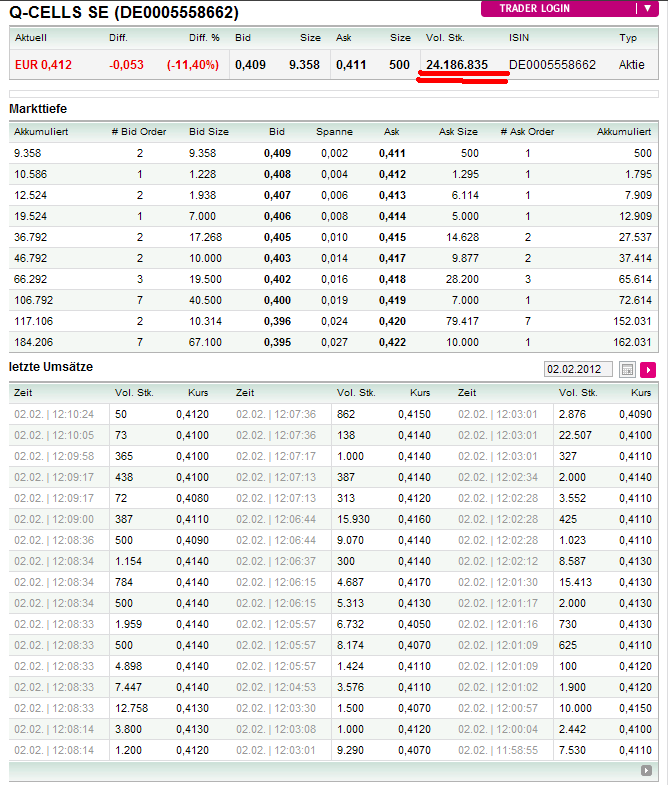The image size is (668, 785).
Task: Click the trade time 12:10:24
Action: click(73, 415)
